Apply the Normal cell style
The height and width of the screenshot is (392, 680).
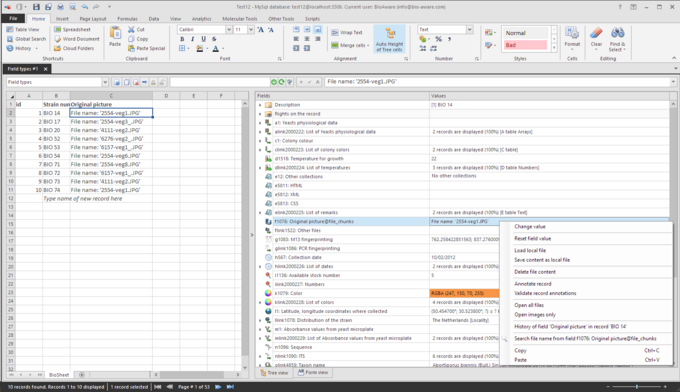525,33
